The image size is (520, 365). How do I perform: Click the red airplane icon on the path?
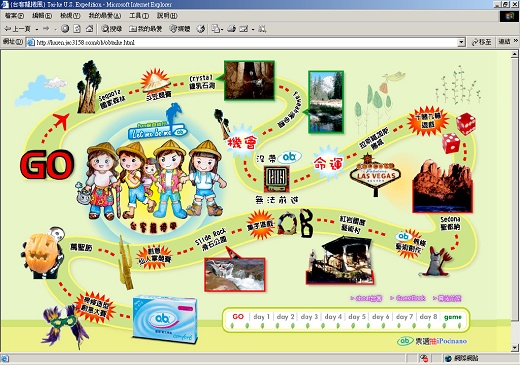coord(61,121)
